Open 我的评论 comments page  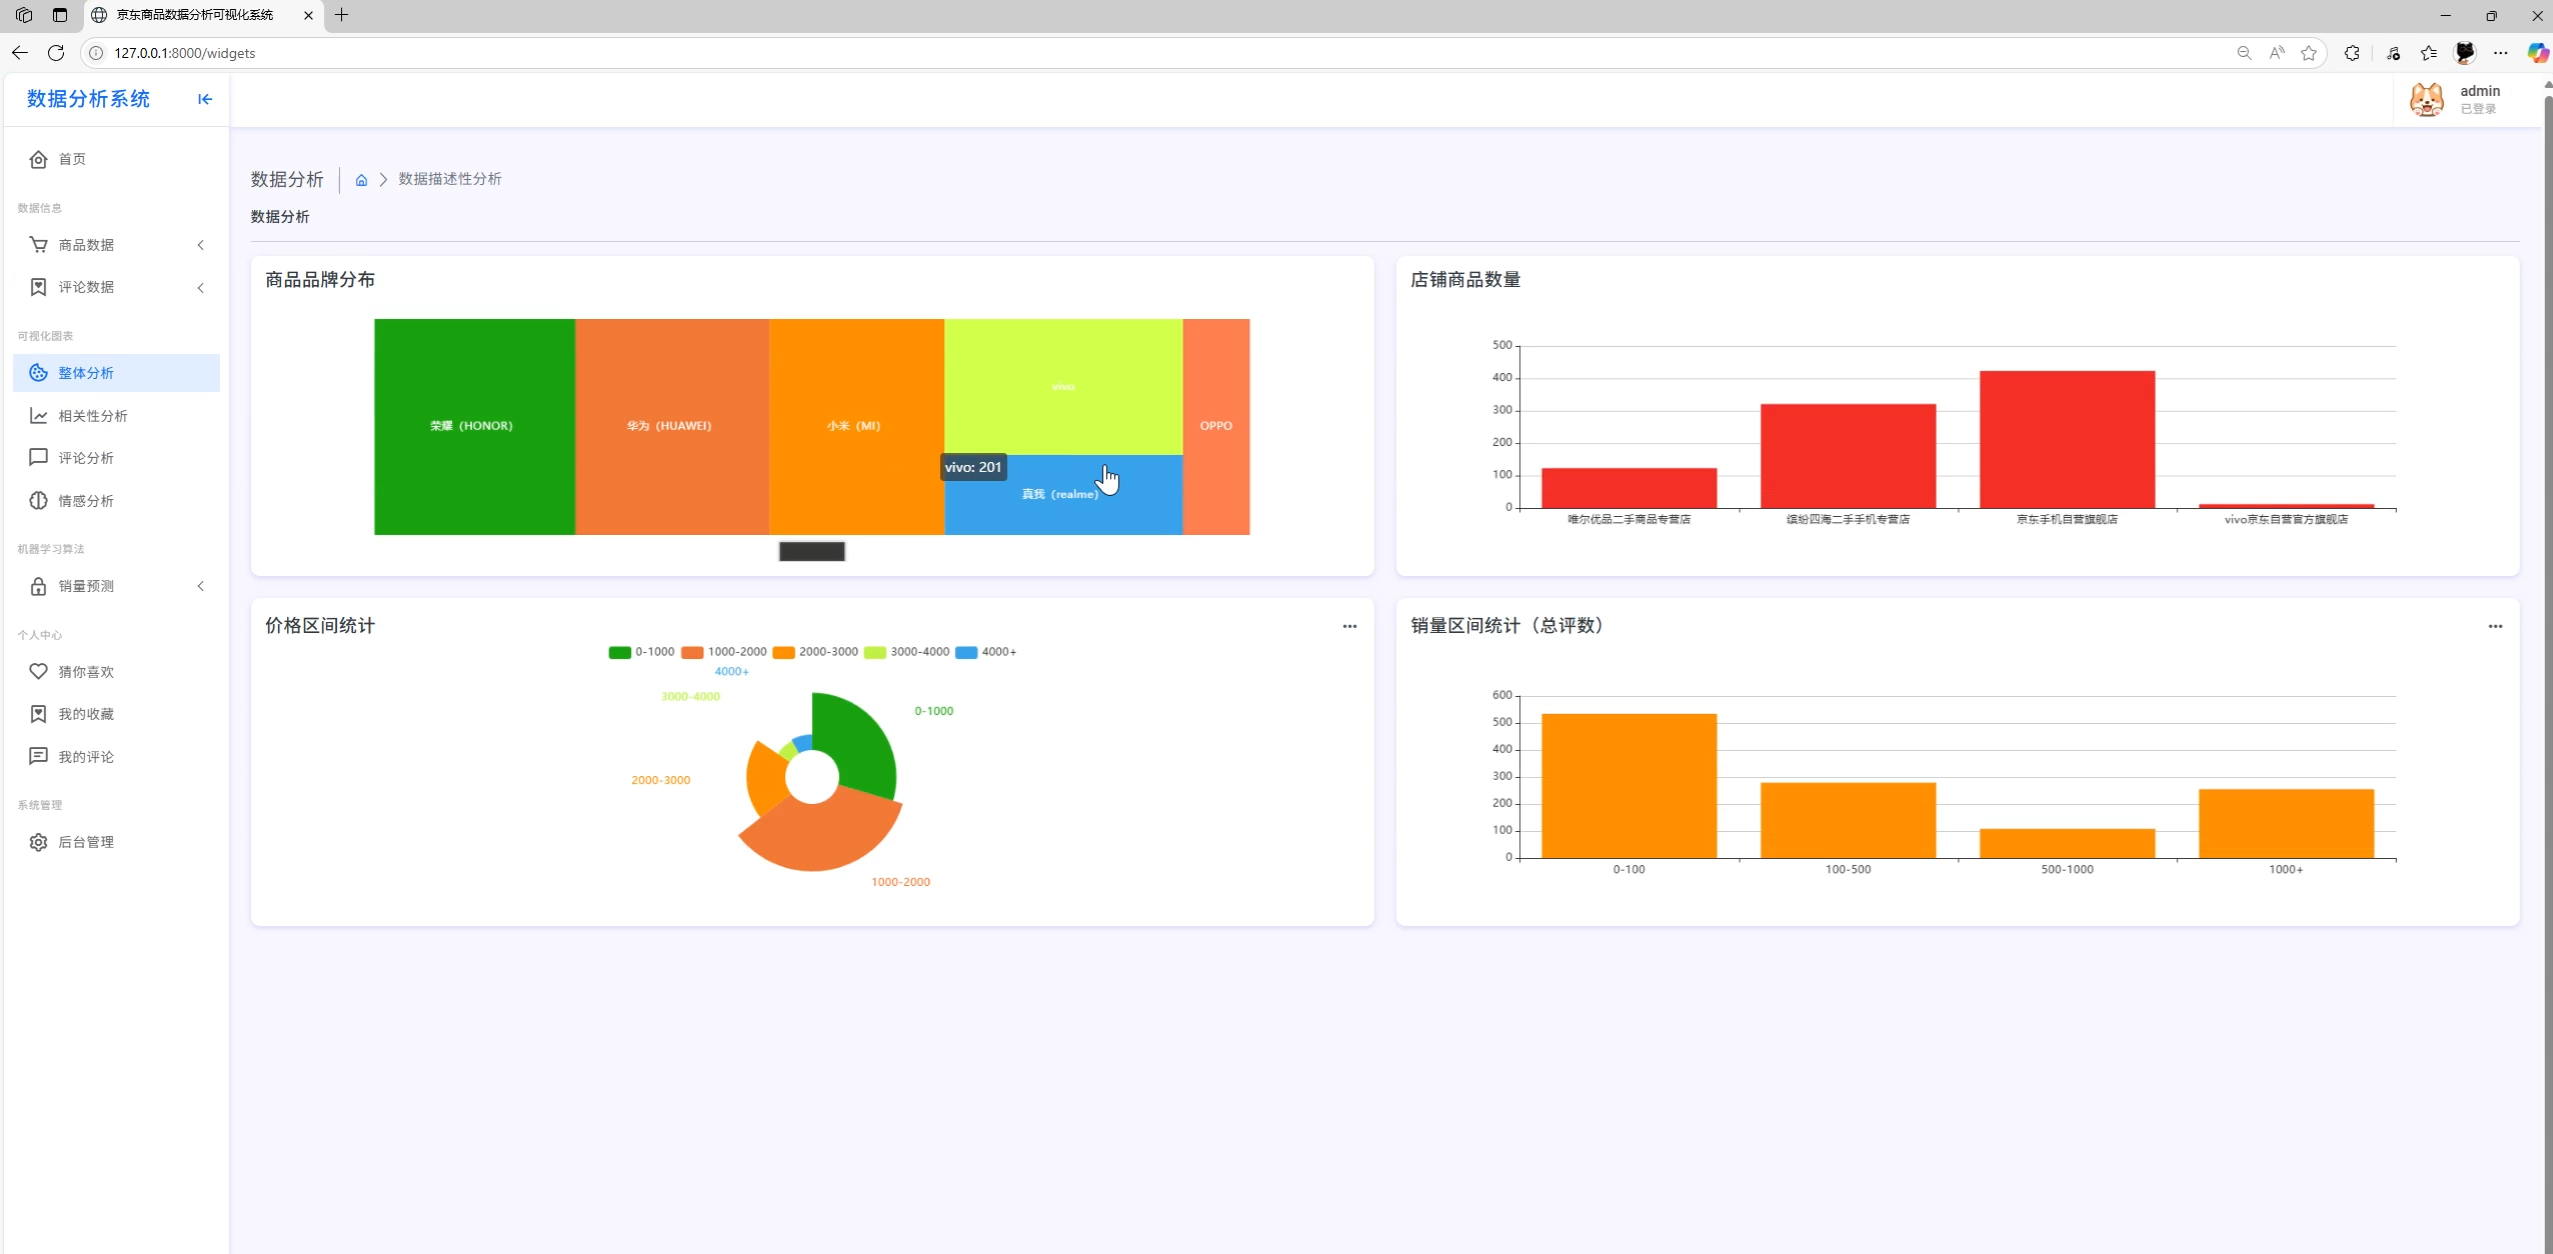pyautogui.click(x=116, y=757)
